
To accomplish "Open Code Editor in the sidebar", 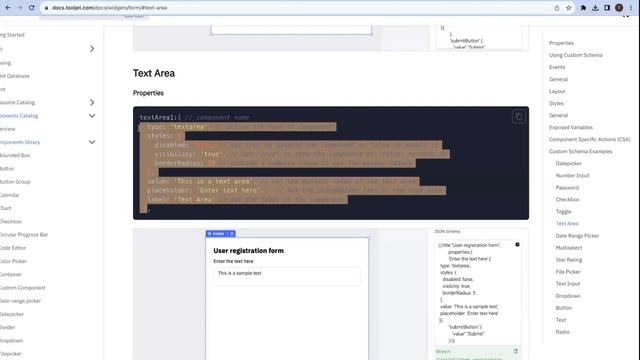I will pyautogui.click(x=13, y=248).
